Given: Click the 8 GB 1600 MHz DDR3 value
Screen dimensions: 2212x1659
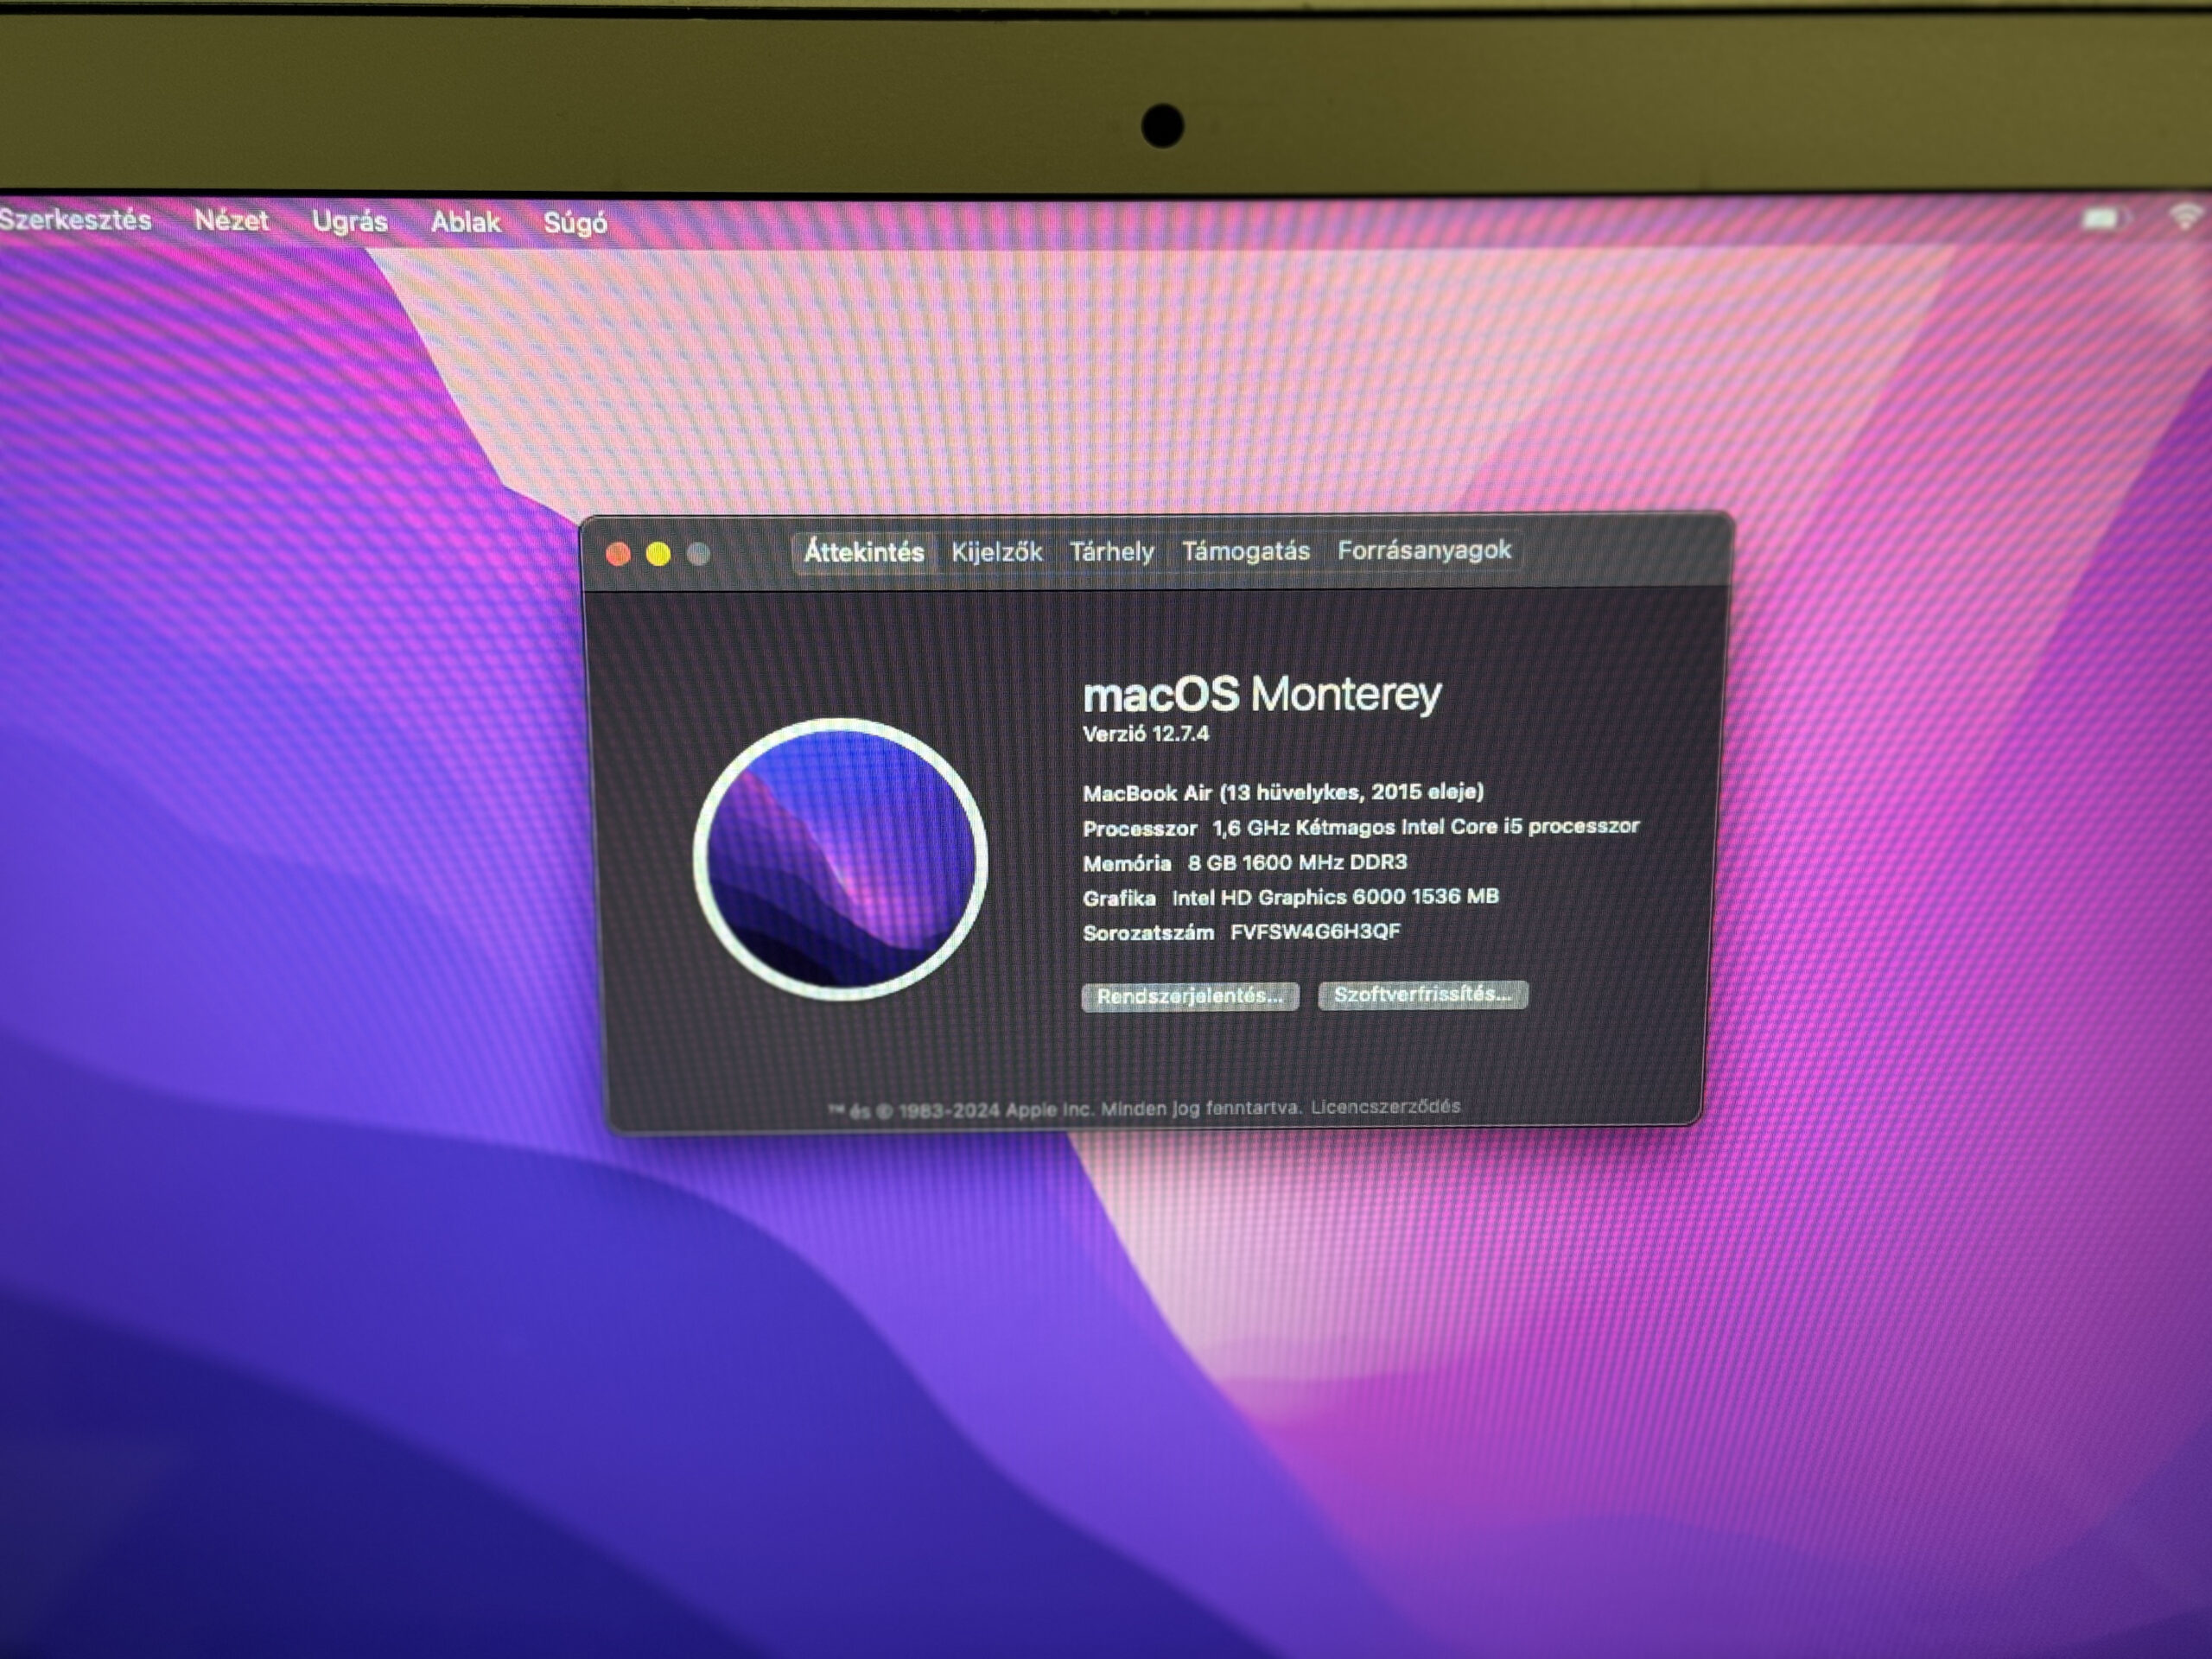Looking at the screenshot, I should tap(1297, 862).
